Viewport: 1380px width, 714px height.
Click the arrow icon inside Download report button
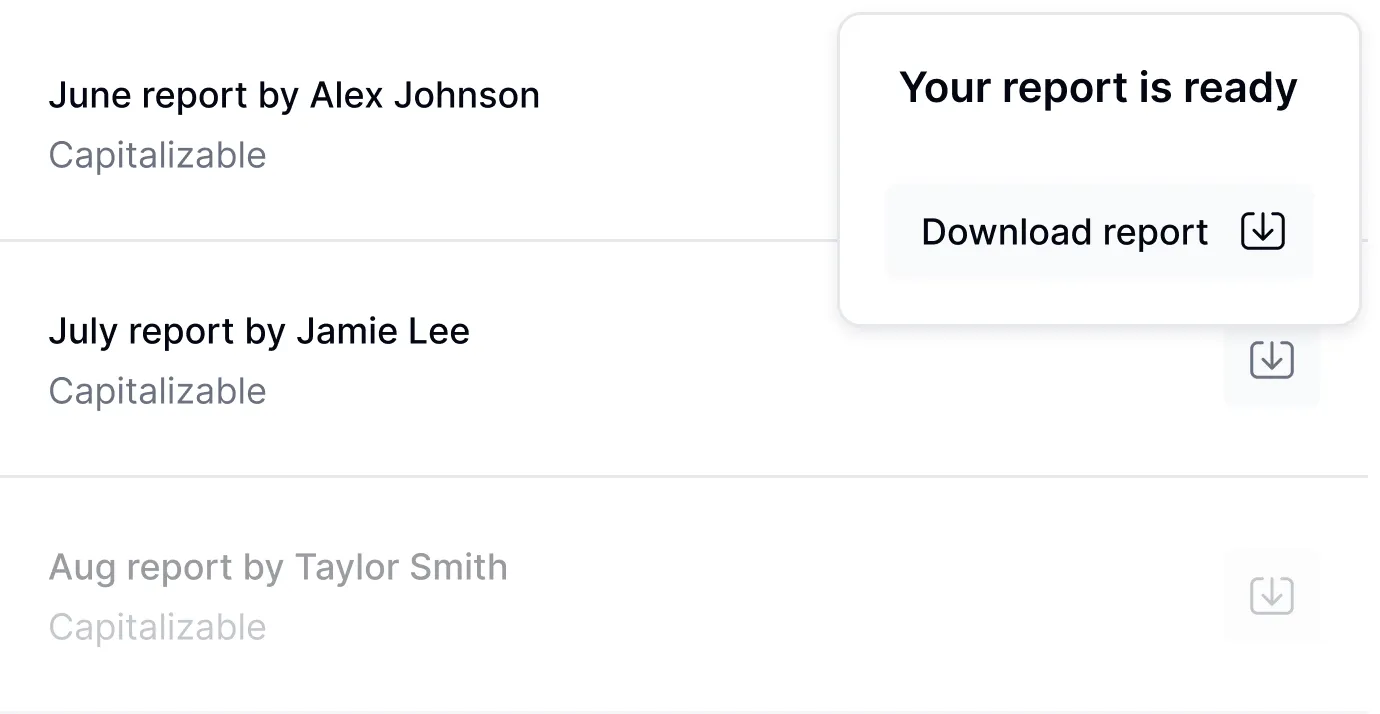[x=1262, y=231]
